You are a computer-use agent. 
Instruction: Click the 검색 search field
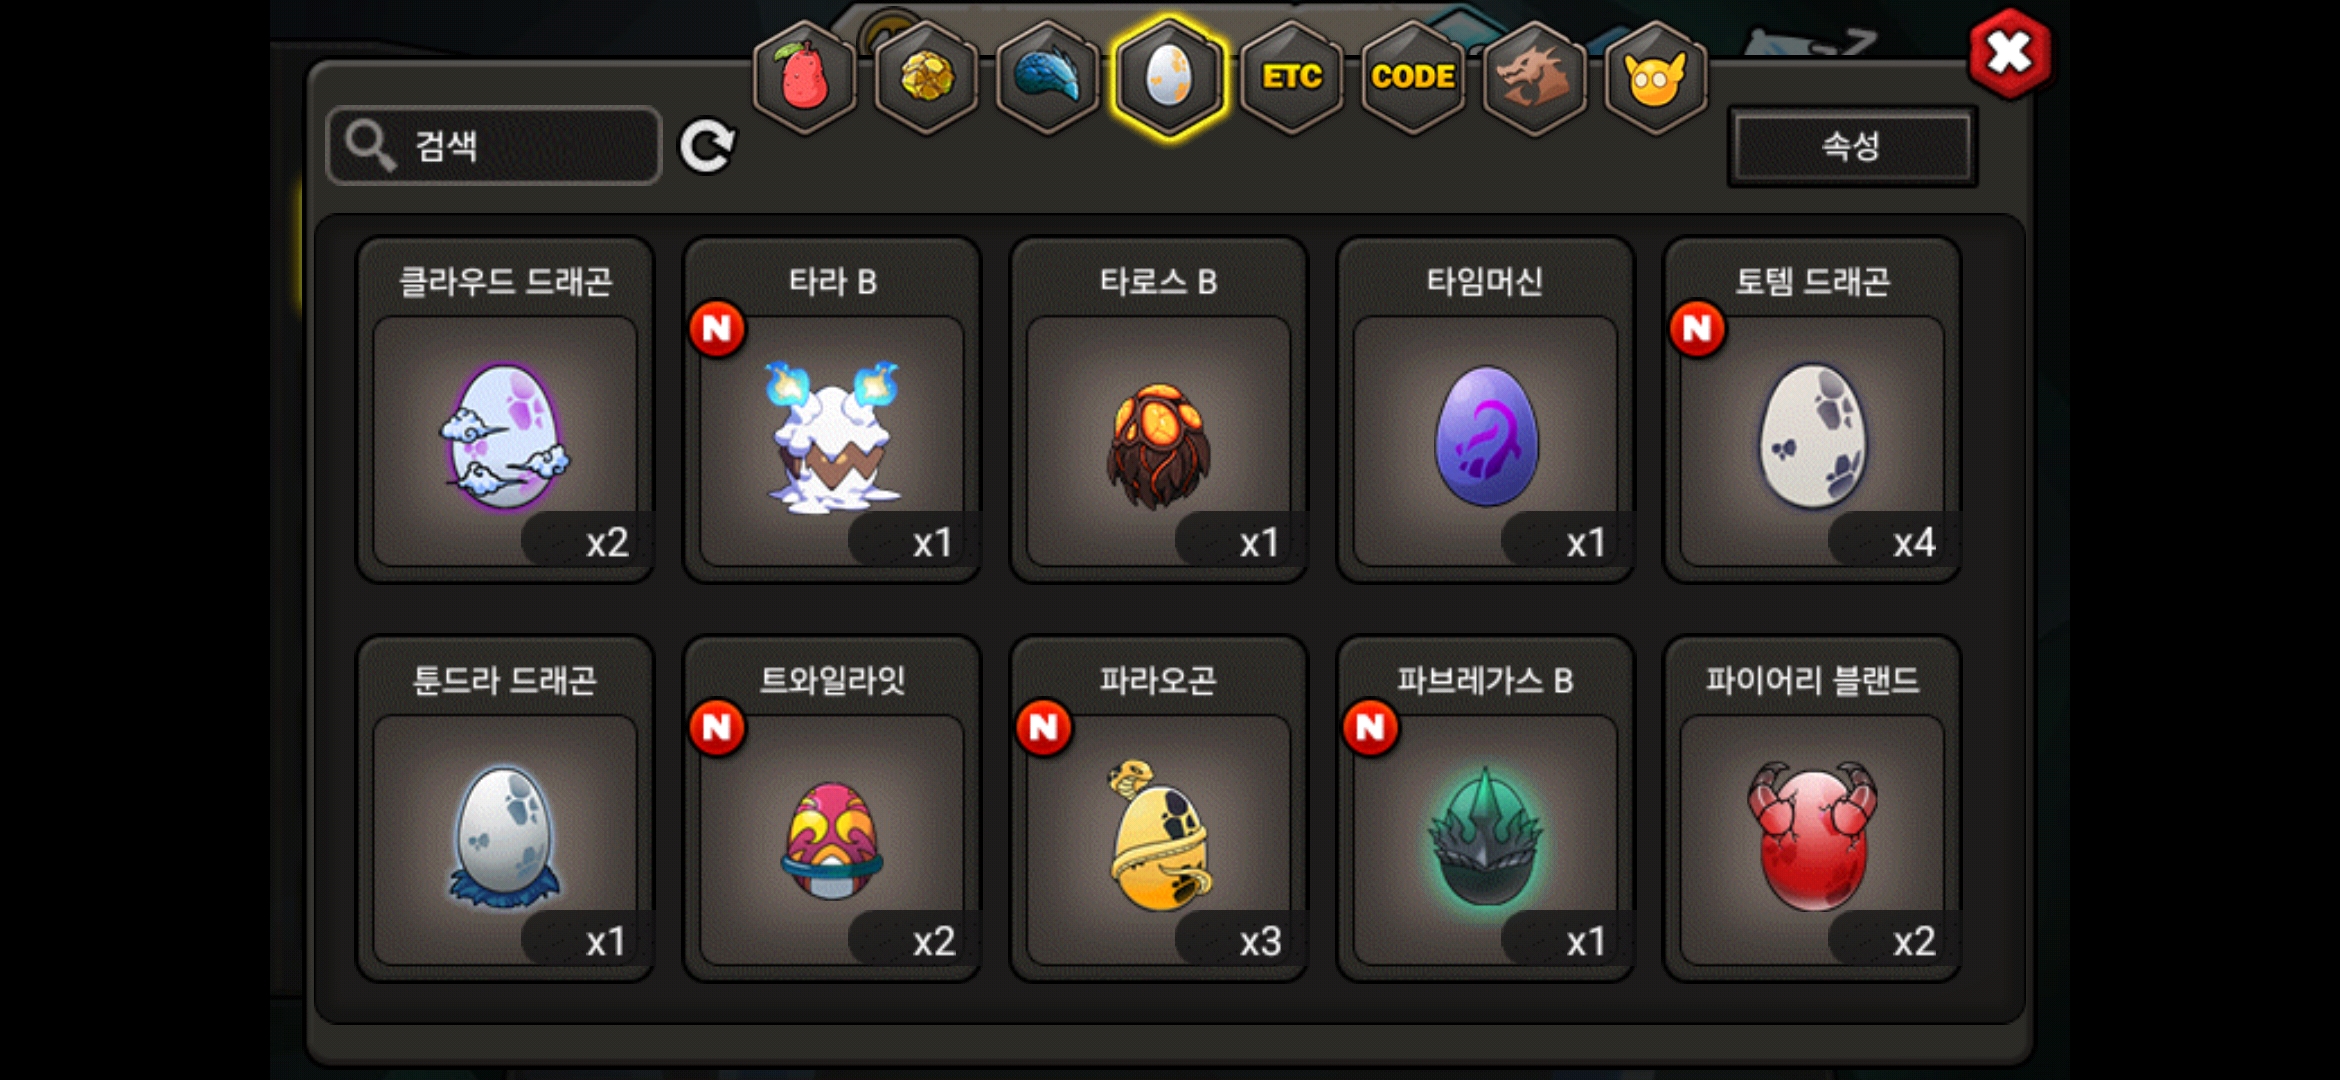[494, 146]
